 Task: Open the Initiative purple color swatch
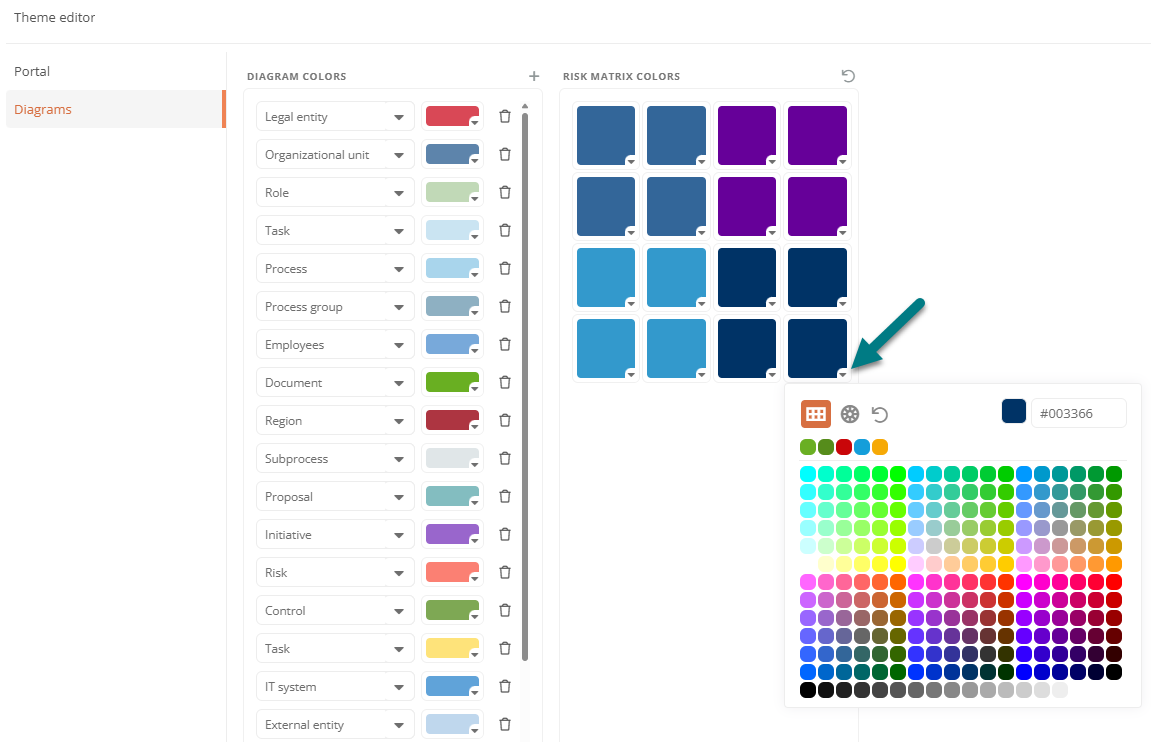click(x=452, y=534)
